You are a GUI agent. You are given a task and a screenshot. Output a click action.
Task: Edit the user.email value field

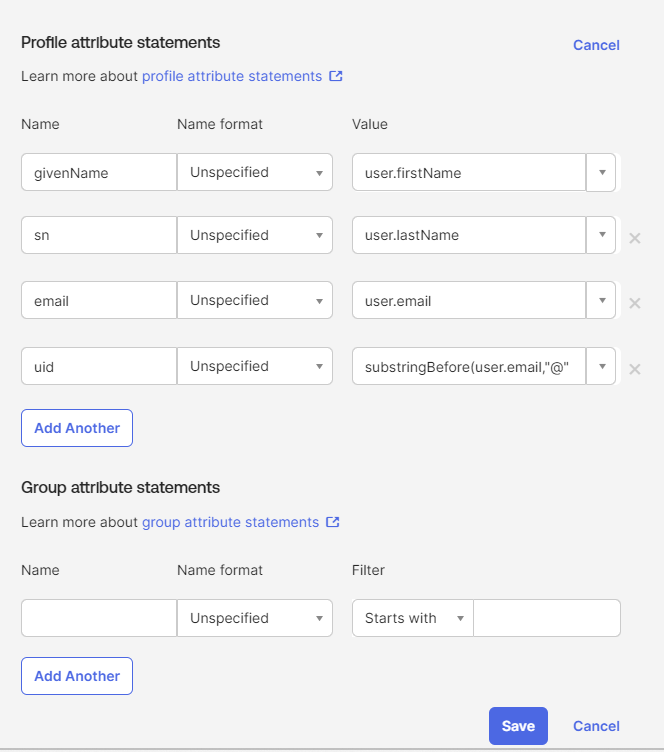point(469,300)
